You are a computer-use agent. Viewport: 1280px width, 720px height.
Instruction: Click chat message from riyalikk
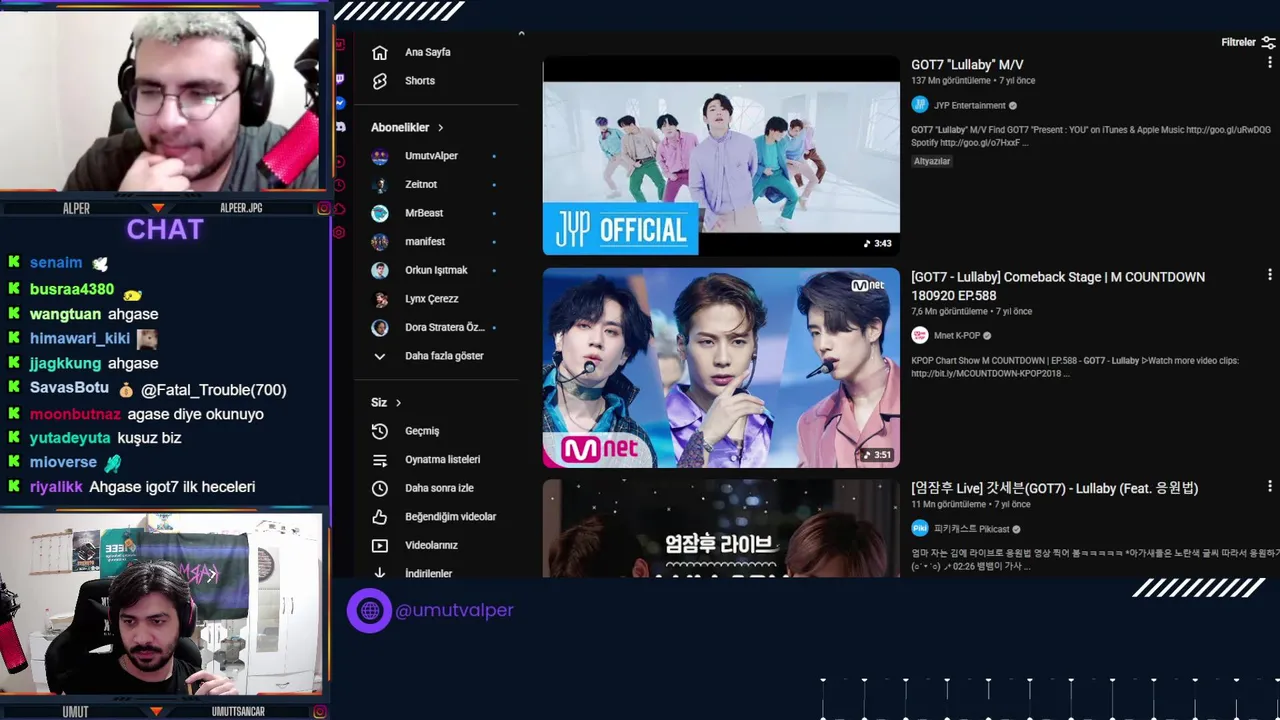pos(172,487)
